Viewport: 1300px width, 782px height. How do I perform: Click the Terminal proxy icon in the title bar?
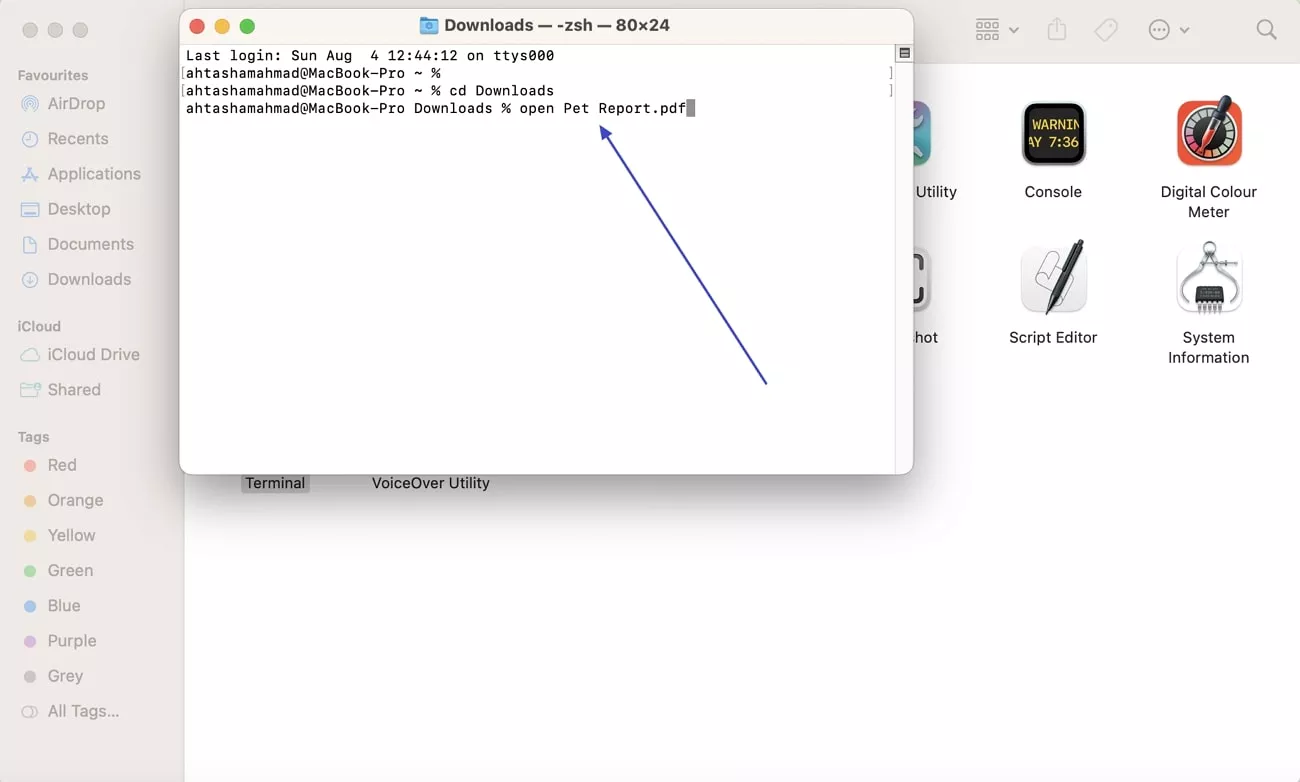pos(430,25)
